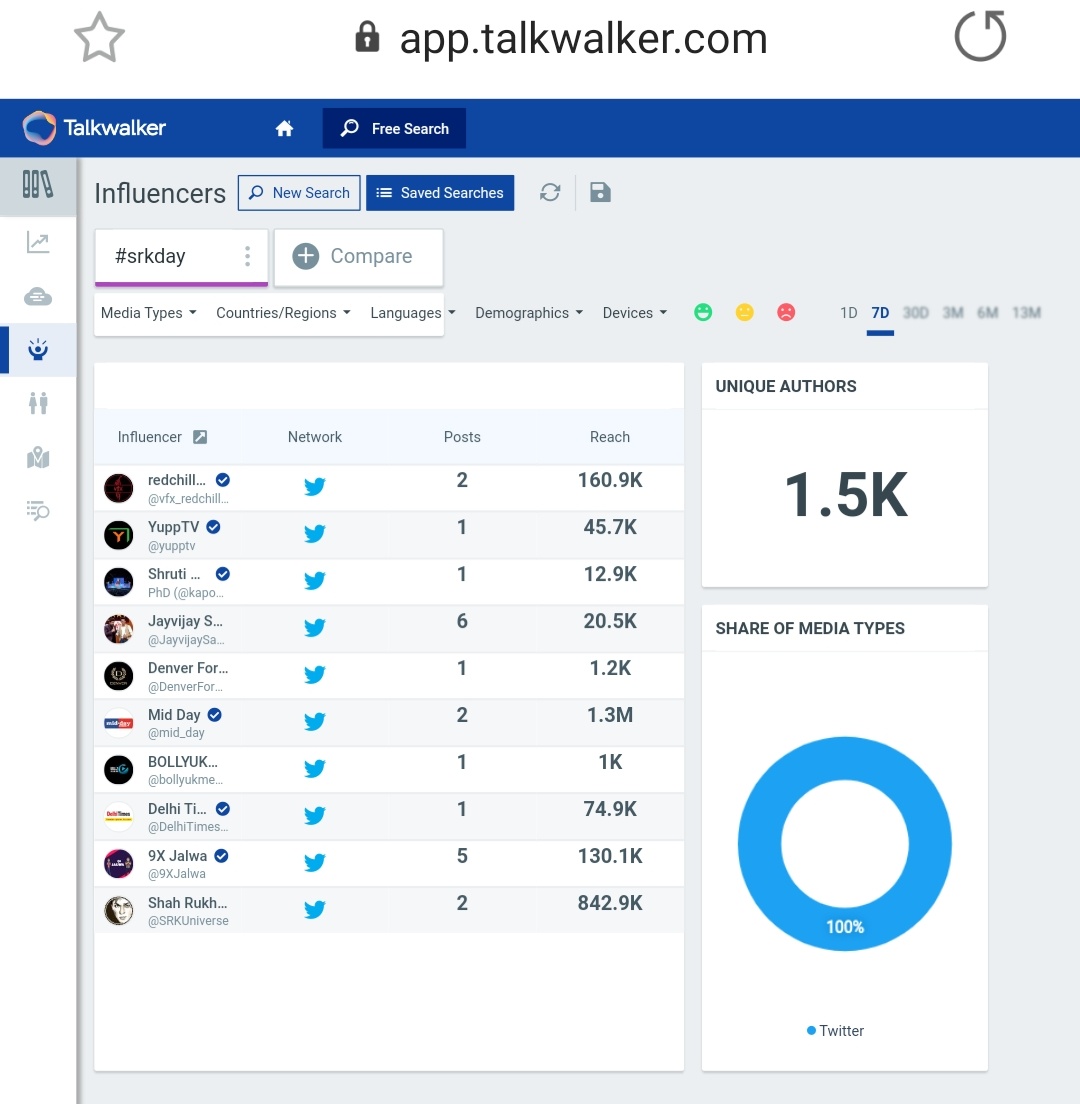Click the Denver For... avatar thumbnail
Image resolution: width=1080 pixels, height=1104 pixels.
(x=118, y=676)
